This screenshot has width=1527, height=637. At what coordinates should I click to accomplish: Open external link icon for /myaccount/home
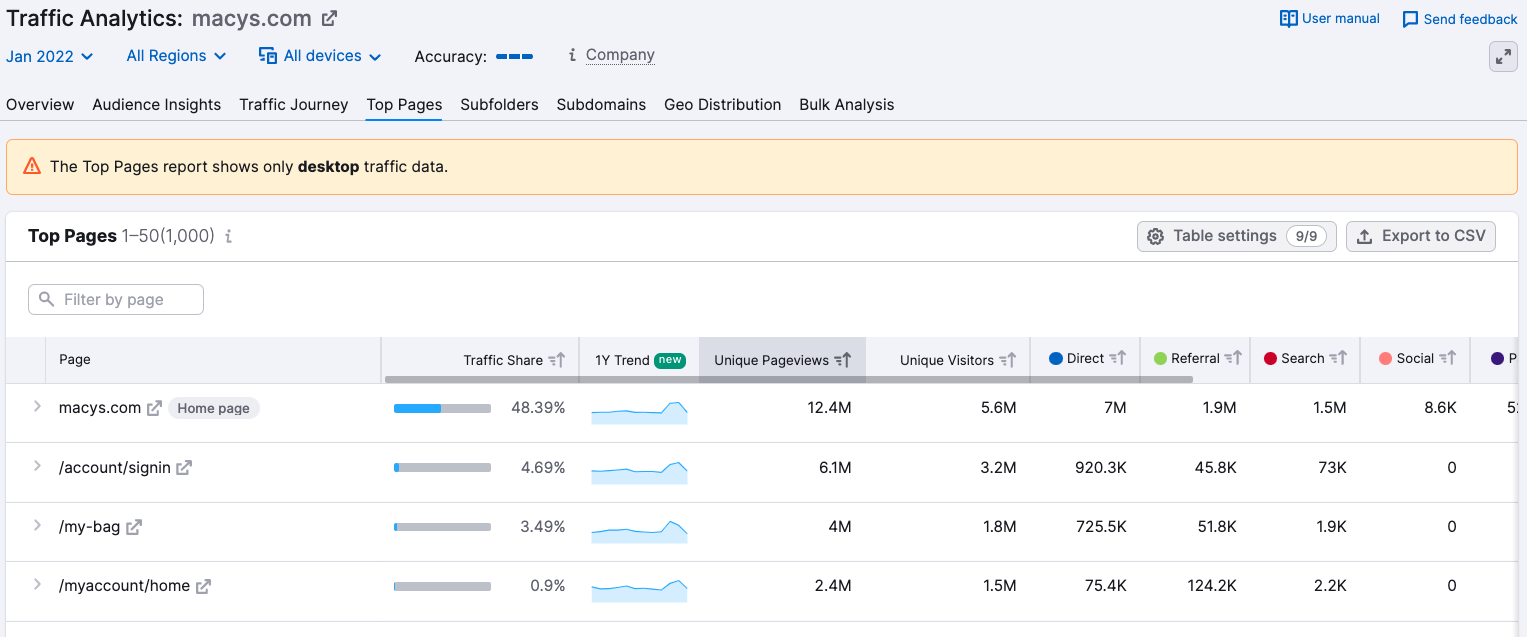pos(203,586)
